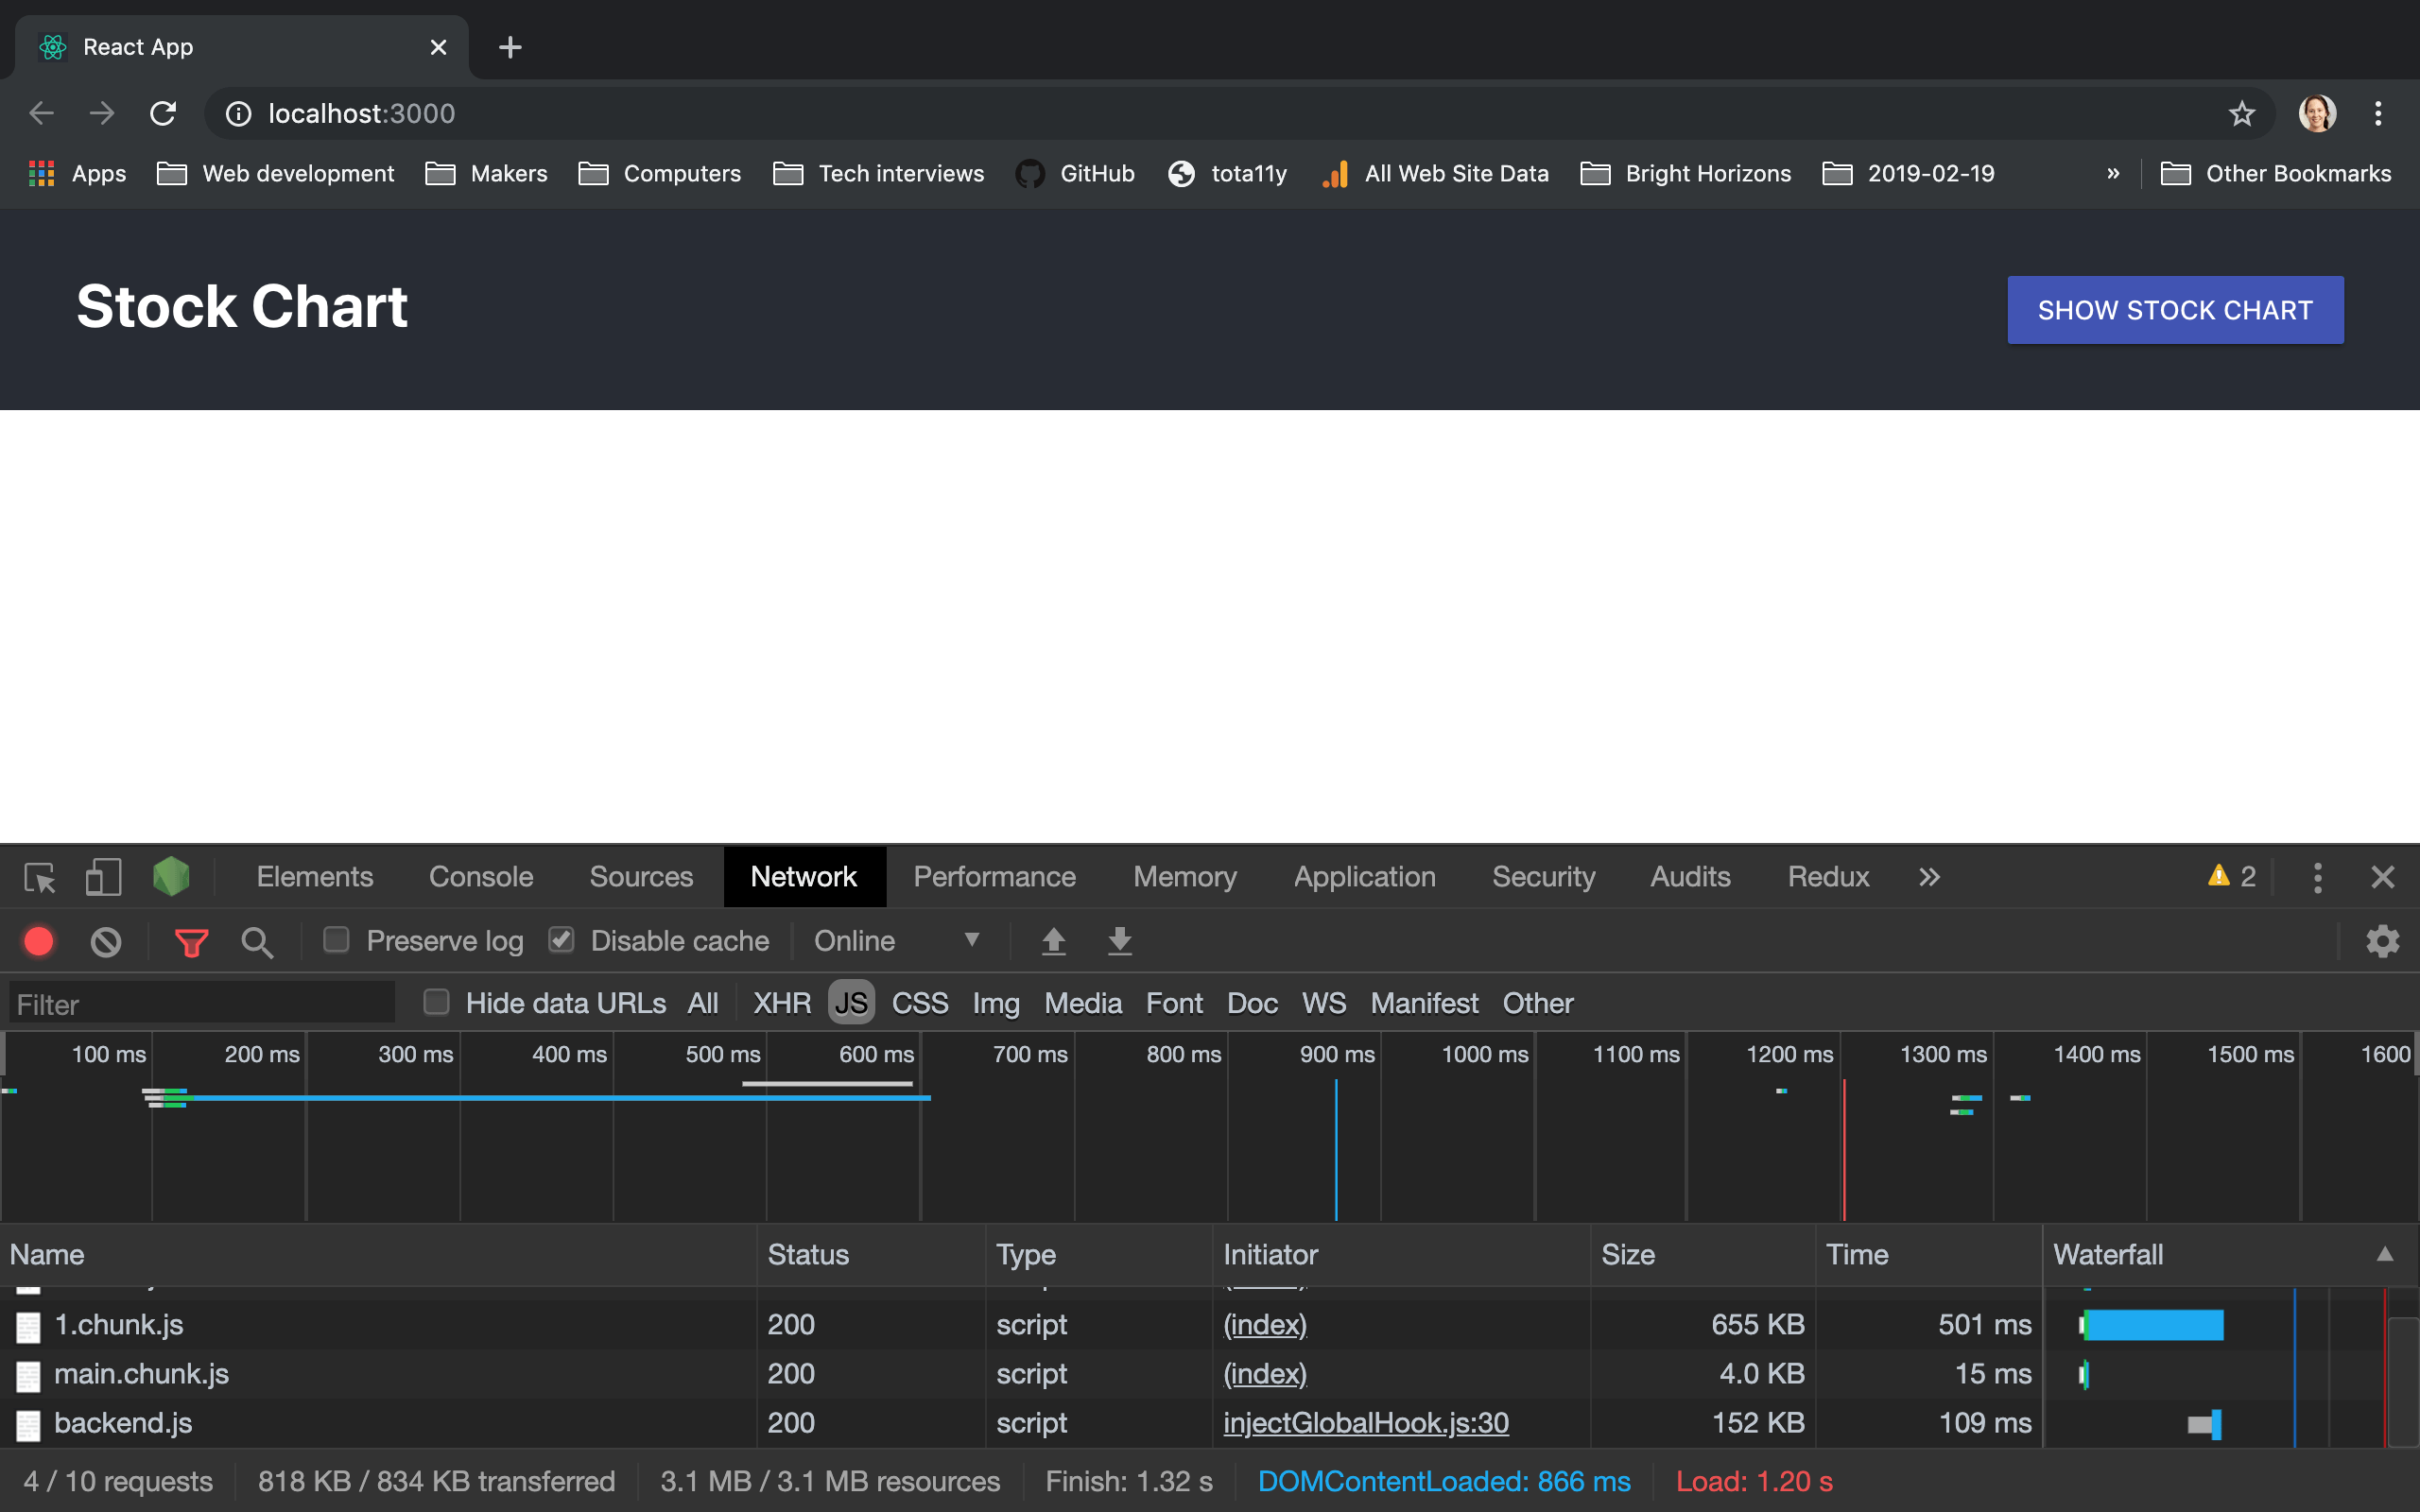
Task: Click into the network Filter field
Action: click(x=202, y=1003)
